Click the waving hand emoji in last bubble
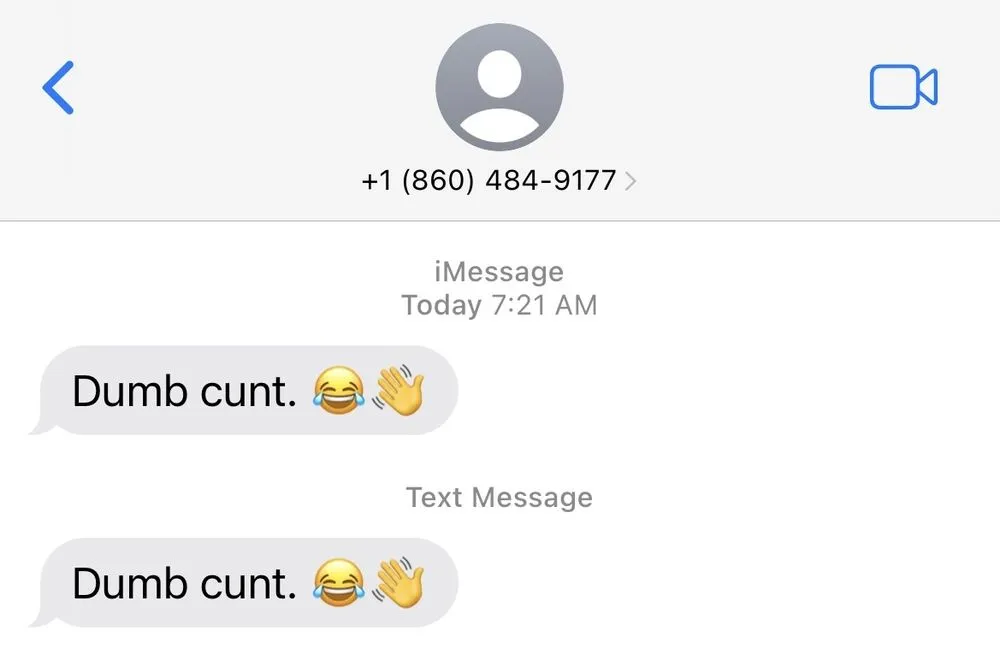Viewport: 1000px width, 654px height. [x=398, y=582]
